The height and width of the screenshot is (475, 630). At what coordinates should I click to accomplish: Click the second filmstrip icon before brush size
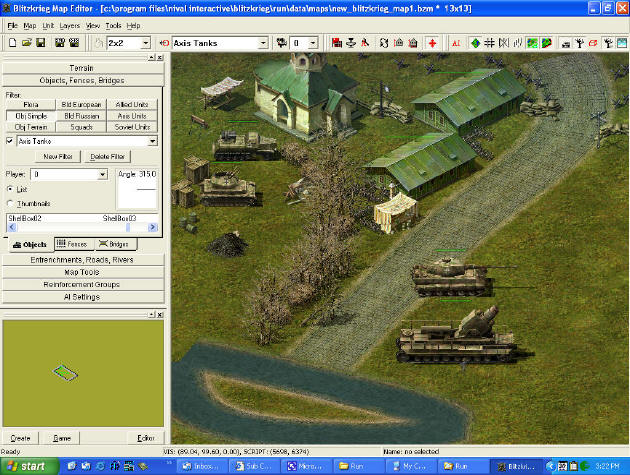click(x=74, y=43)
